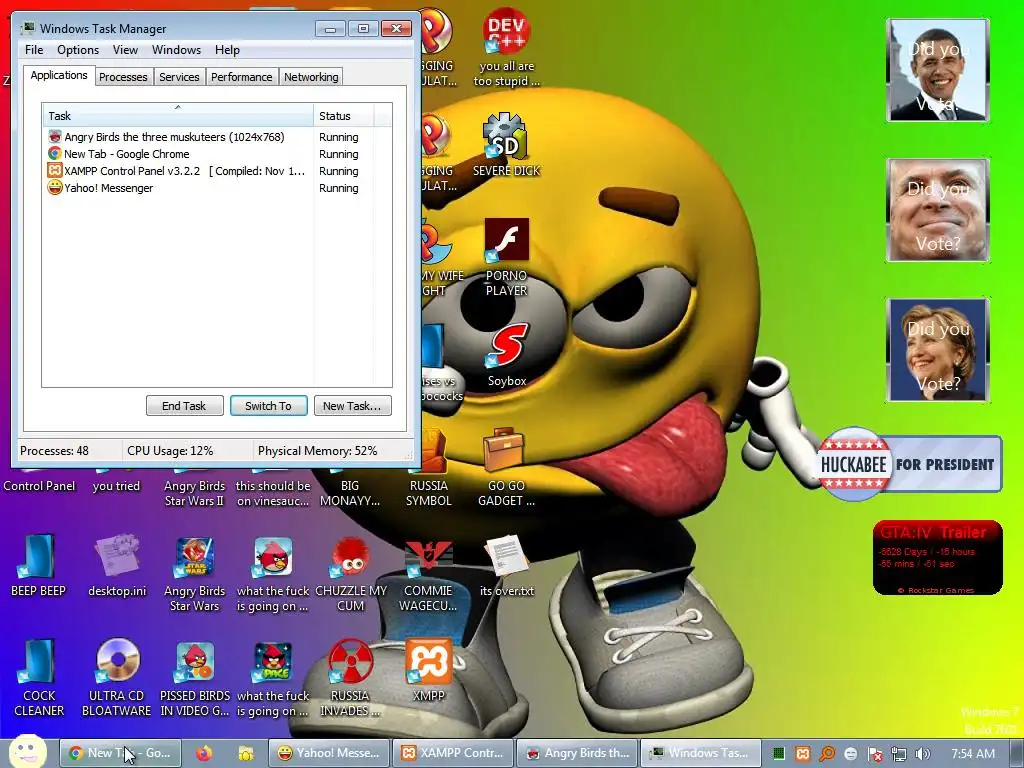Click the folder icon in the taskbar
Viewport: 1024px width, 768px height.
pos(246,754)
